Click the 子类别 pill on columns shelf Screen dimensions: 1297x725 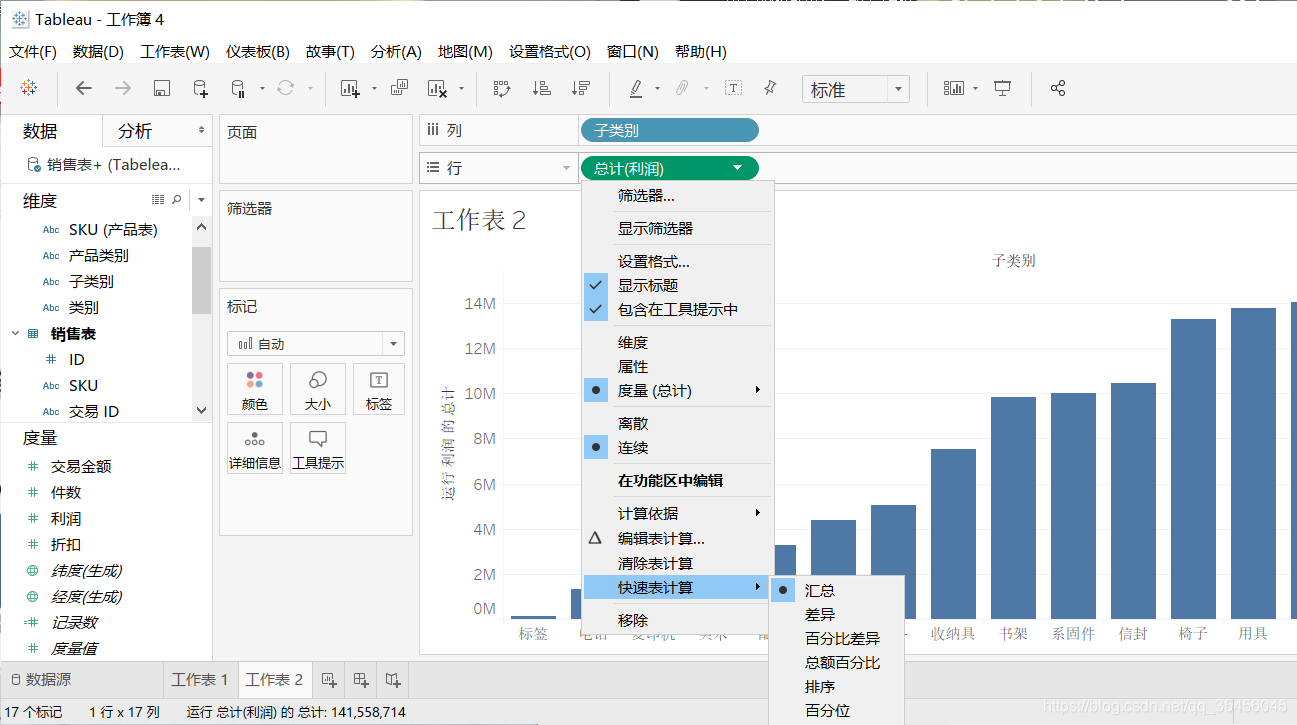click(x=669, y=130)
